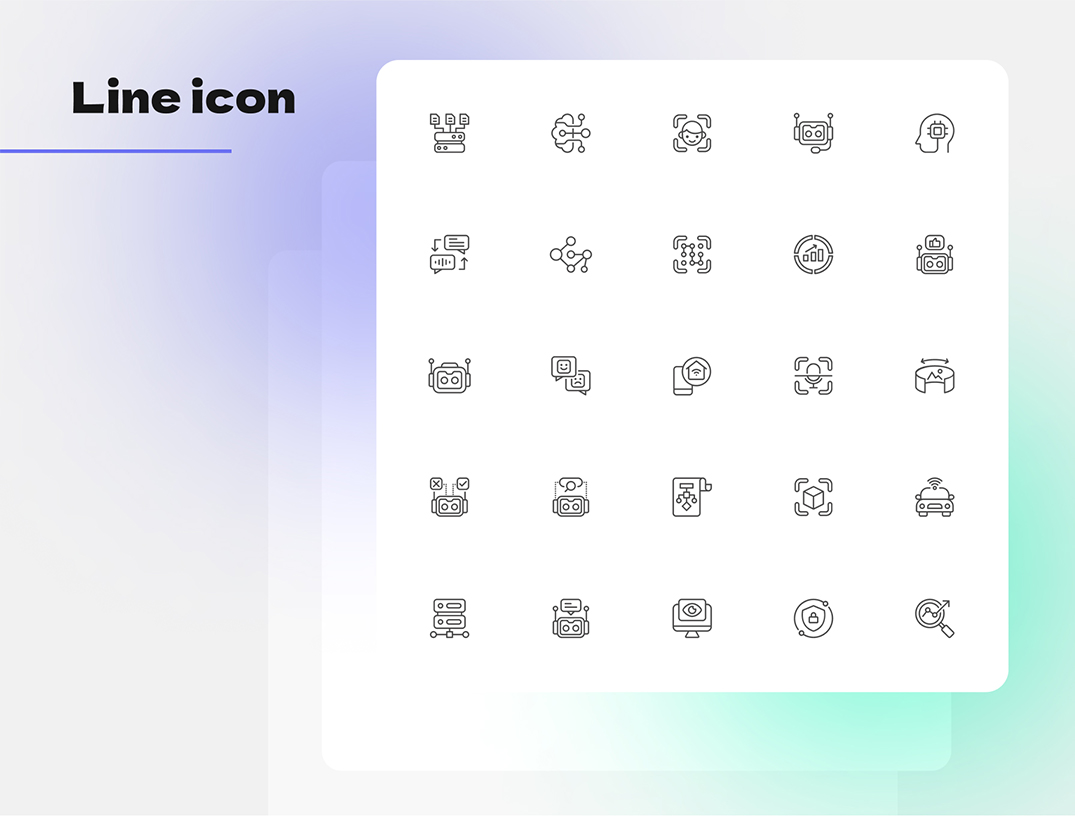Click the target with magnifier icon
Image resolution: width=1075 pixels, height=816 pixels.
click(934, 618)
